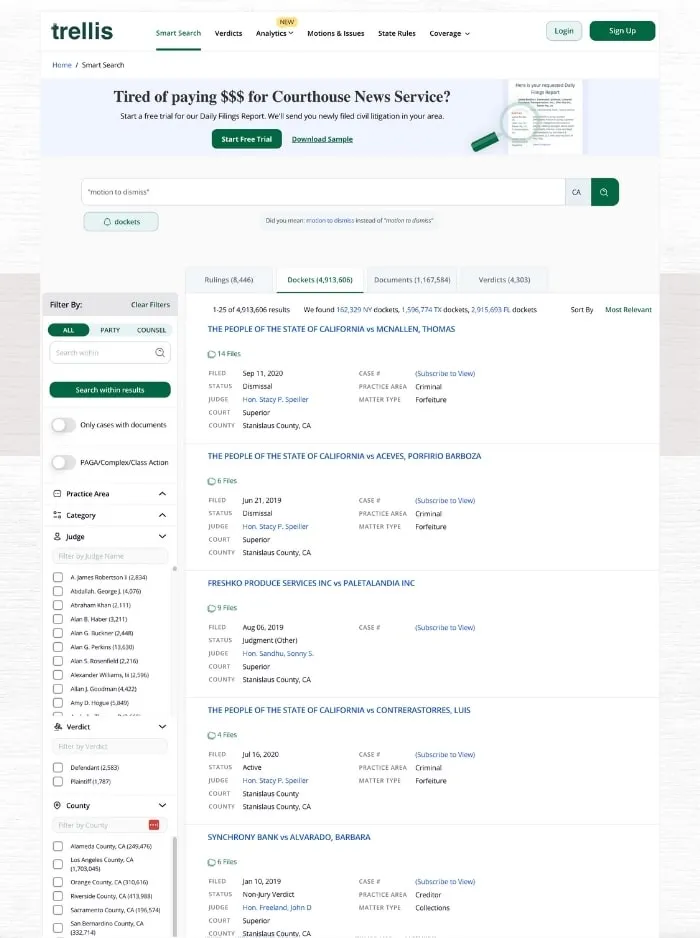Screen dimensions: 700x938
Task: Check Orange County, CA checkbox
Action: 58,882
